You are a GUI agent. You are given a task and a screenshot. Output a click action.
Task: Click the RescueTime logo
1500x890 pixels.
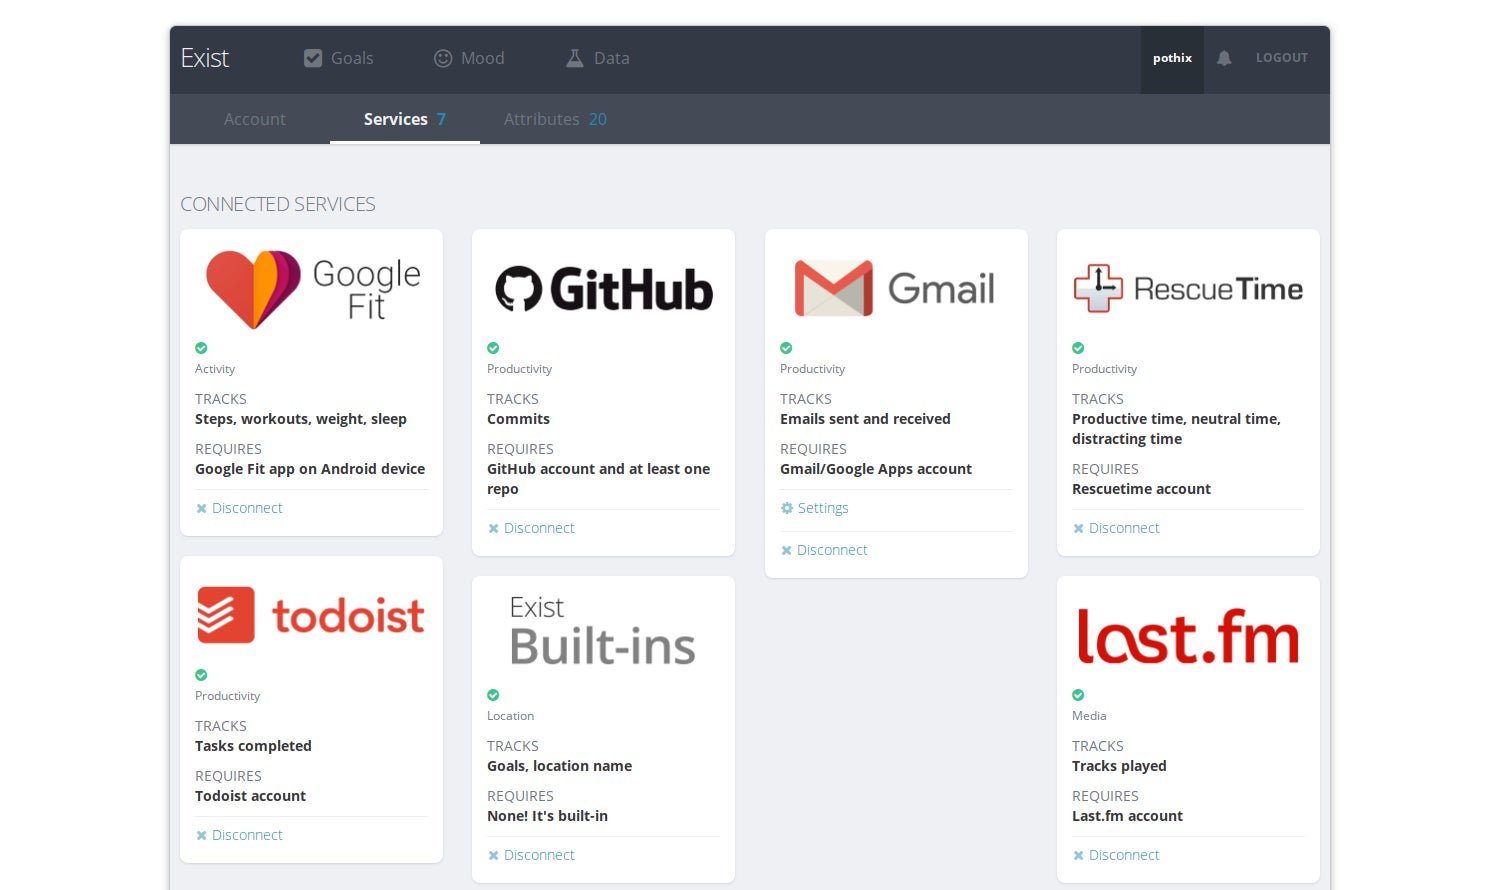pos(1188,288)
